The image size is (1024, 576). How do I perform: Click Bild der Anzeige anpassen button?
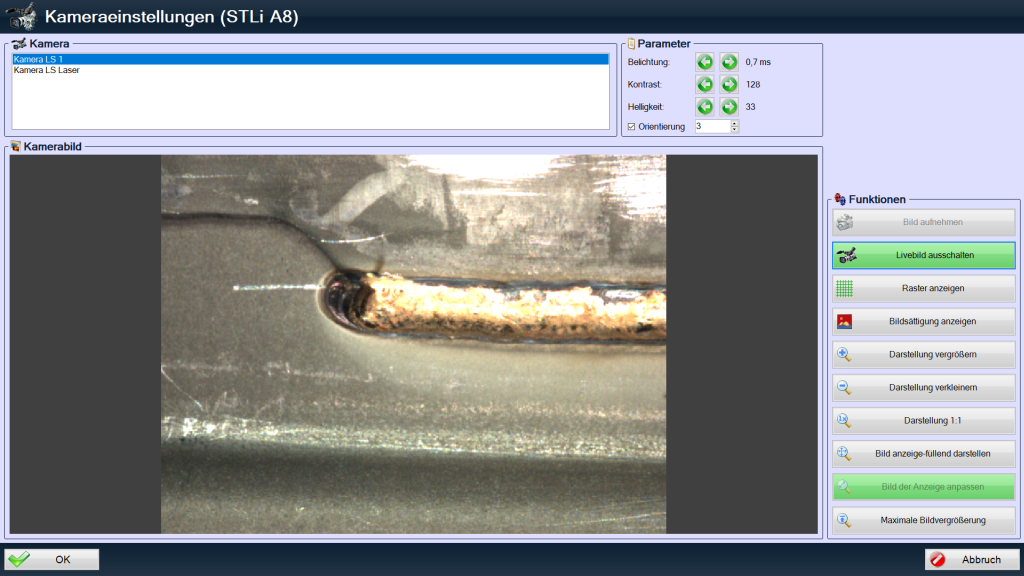[x=923, y=487]
